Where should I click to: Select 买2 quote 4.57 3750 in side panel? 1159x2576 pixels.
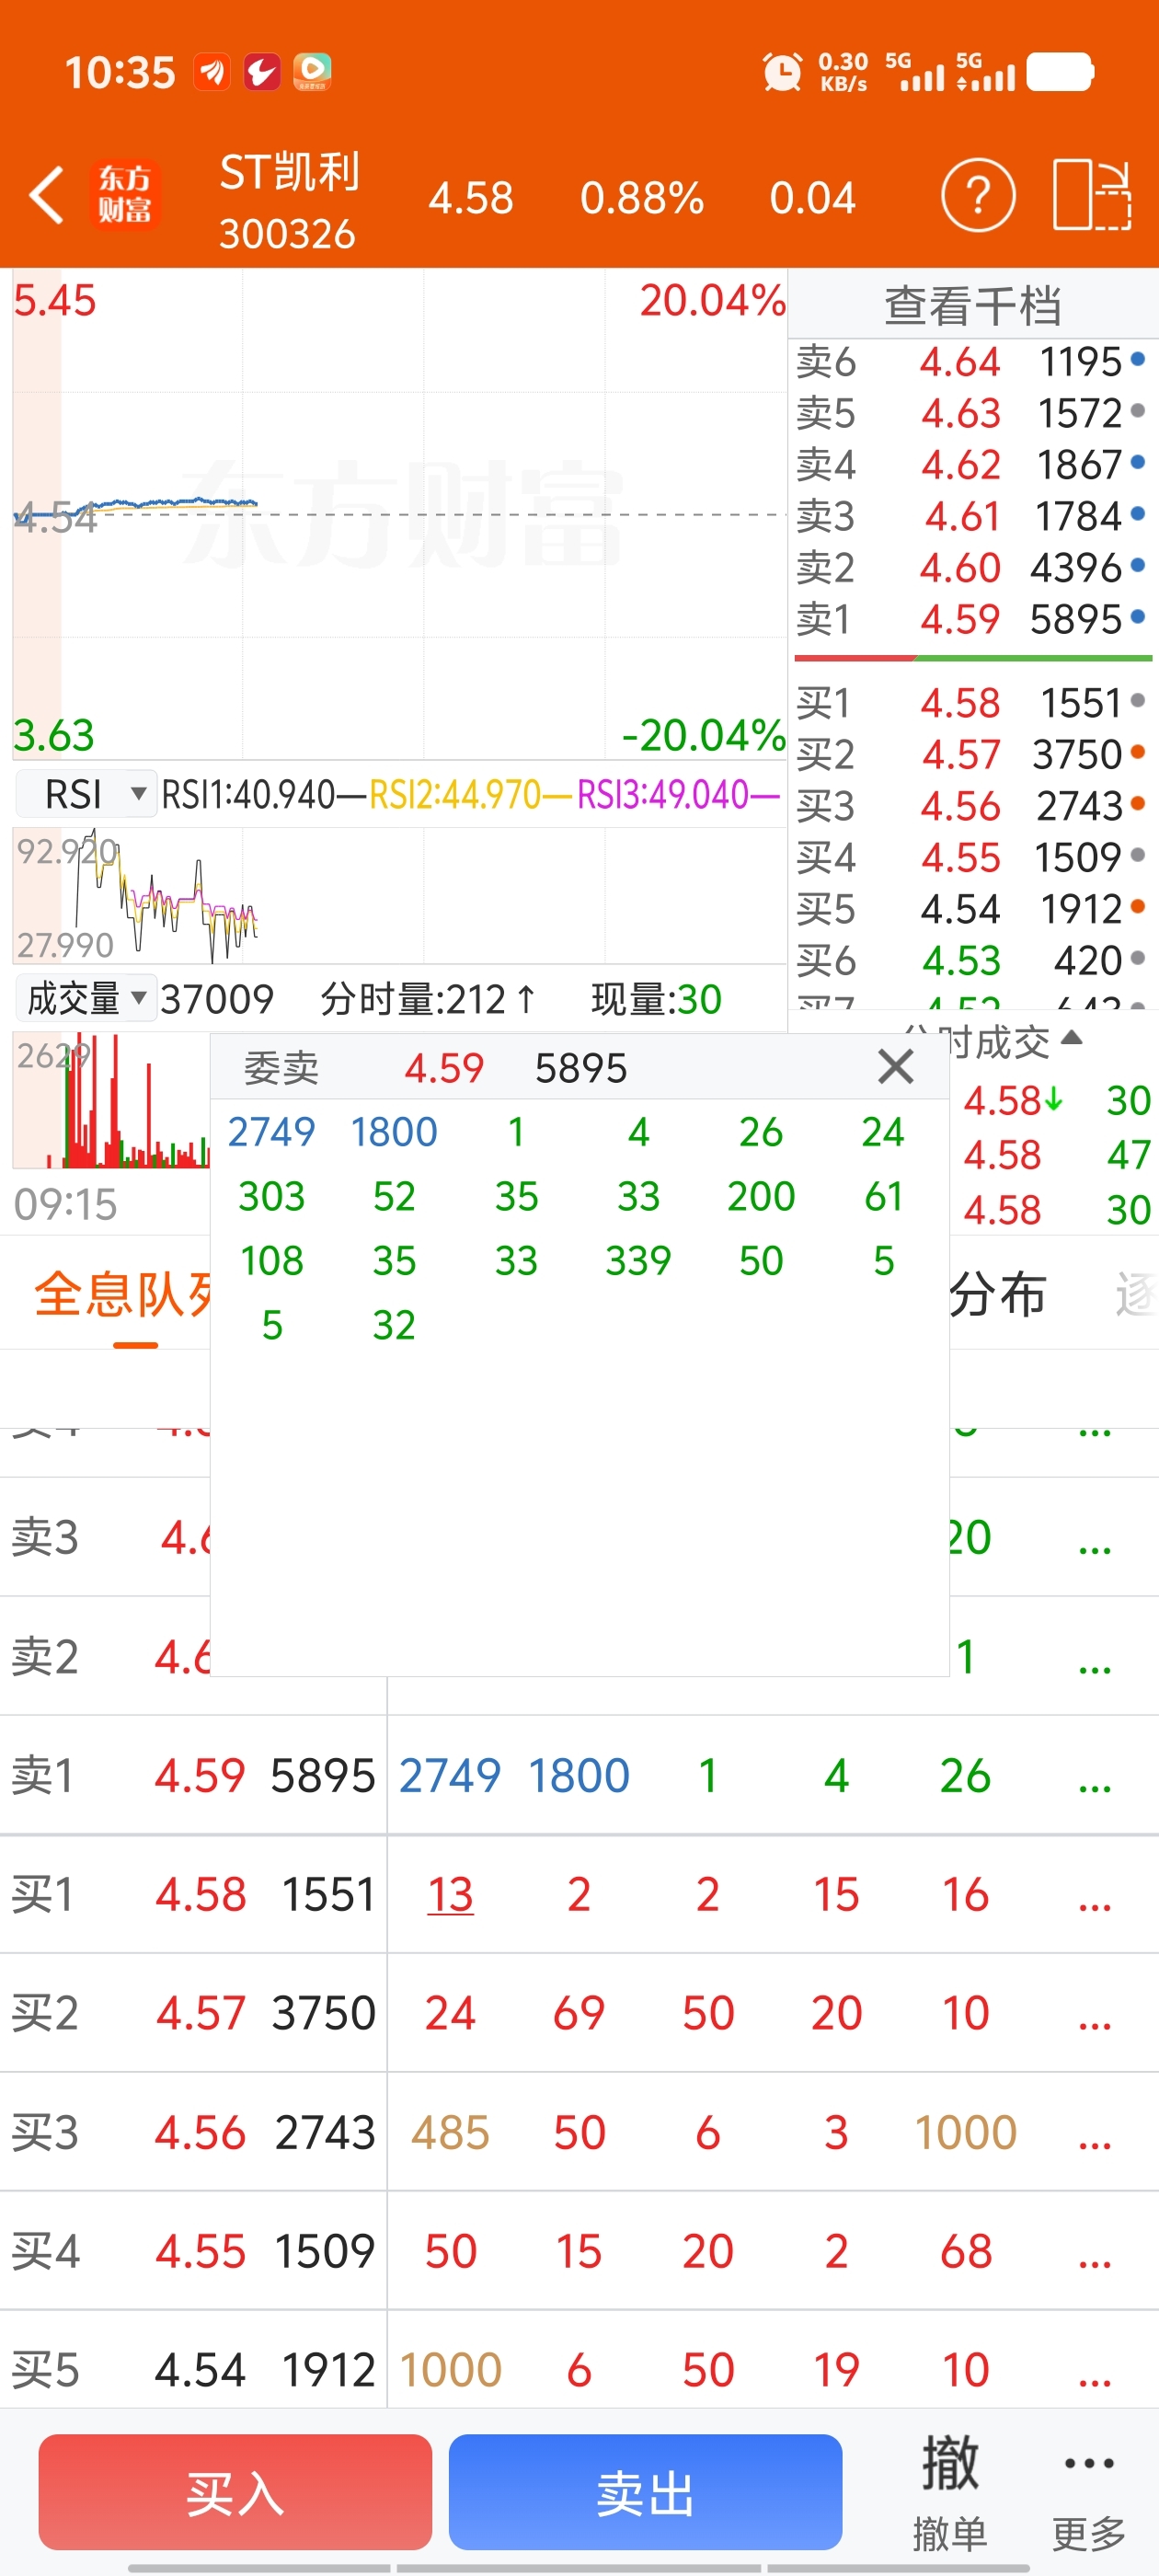click(x=972, y=754)
